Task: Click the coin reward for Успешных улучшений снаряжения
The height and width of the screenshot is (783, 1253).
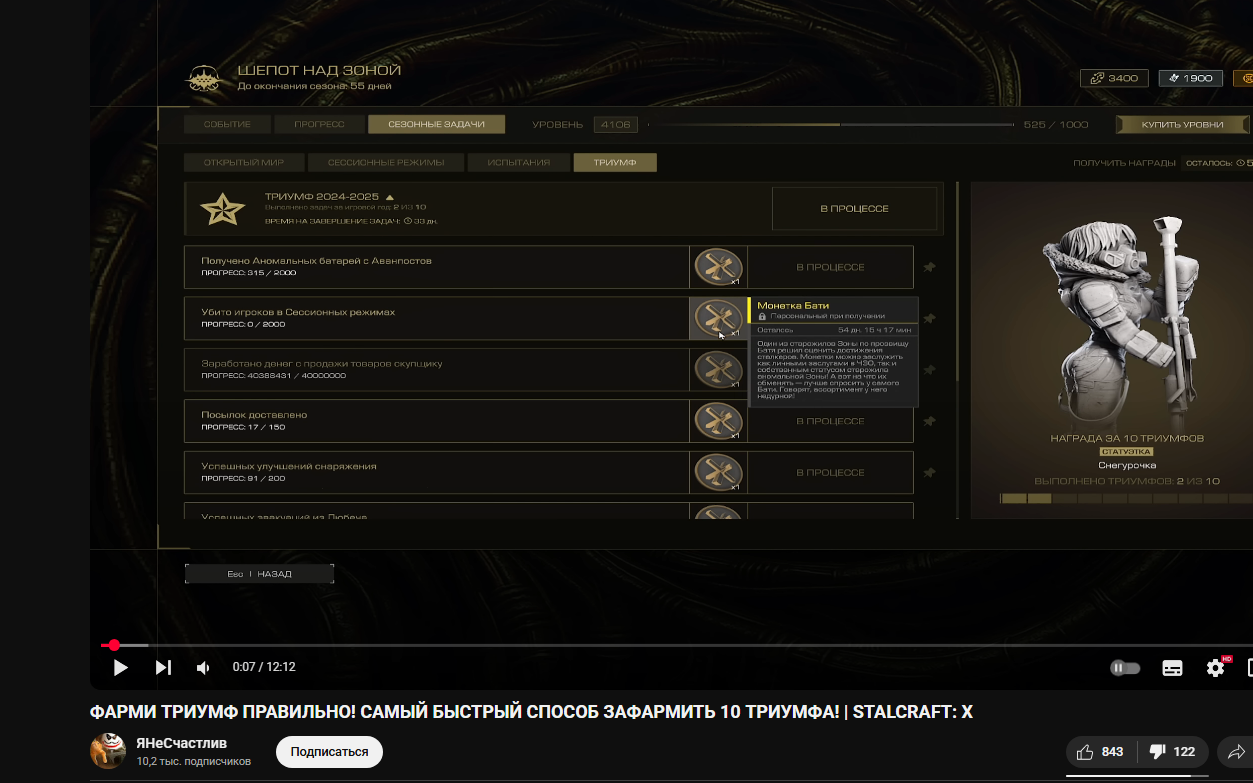Action: 718,472
